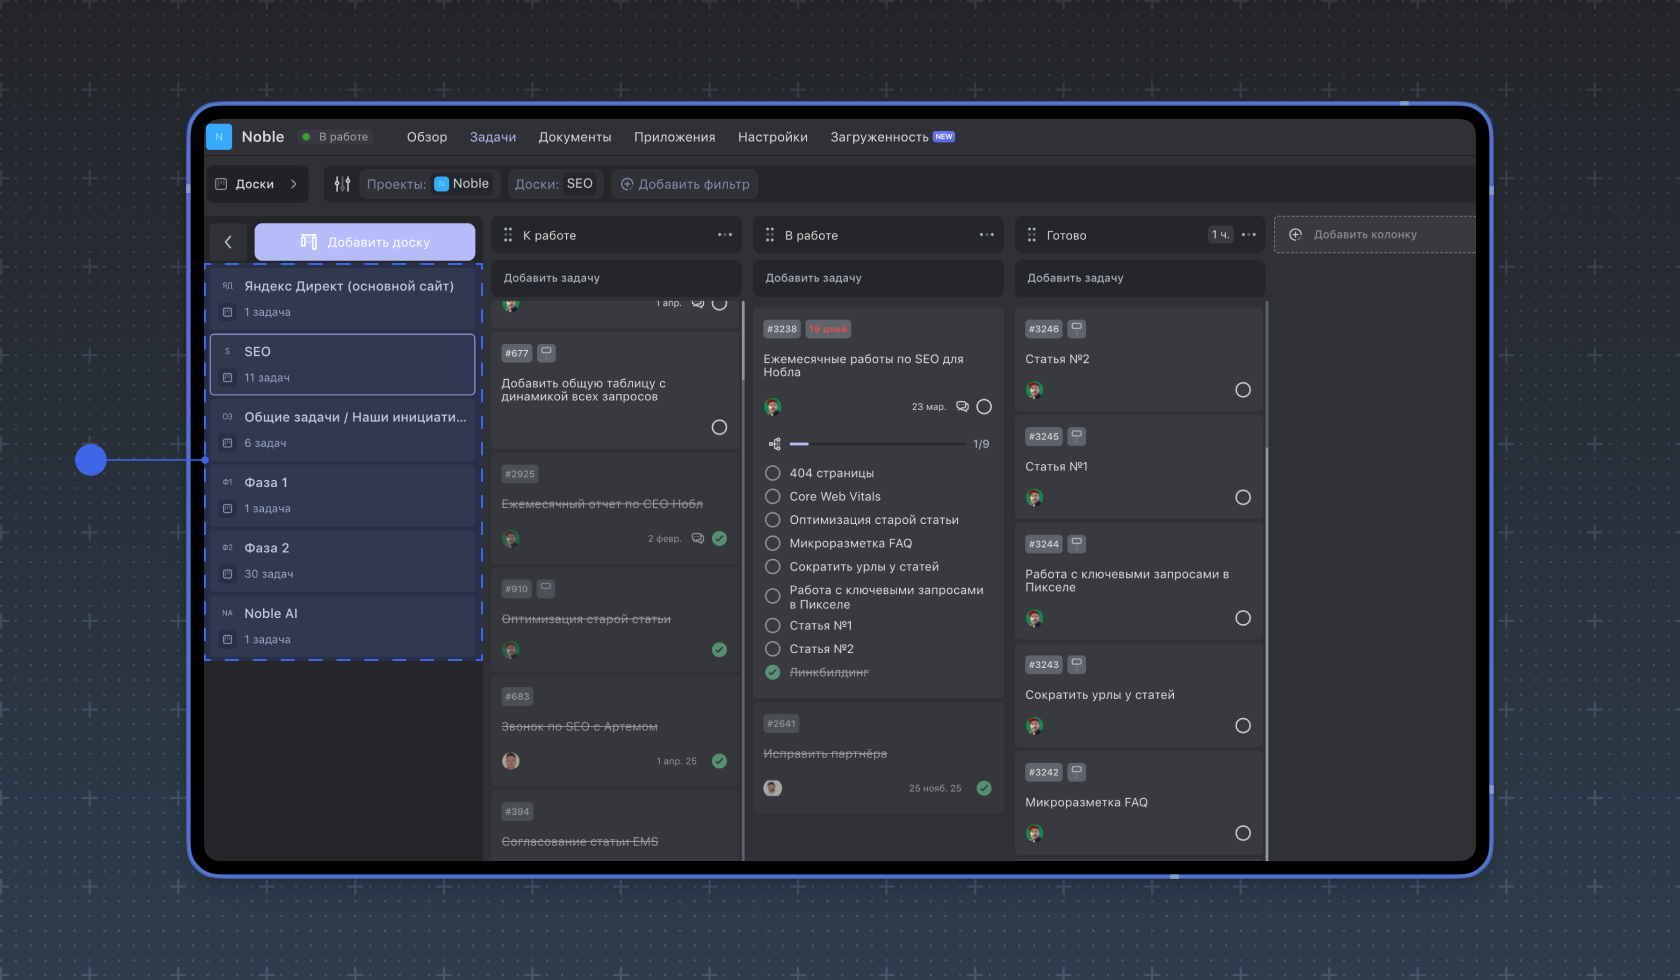Click the Noble project logo icon
The height and width of the screenshot is (980, 1680).
click(219, 137)
